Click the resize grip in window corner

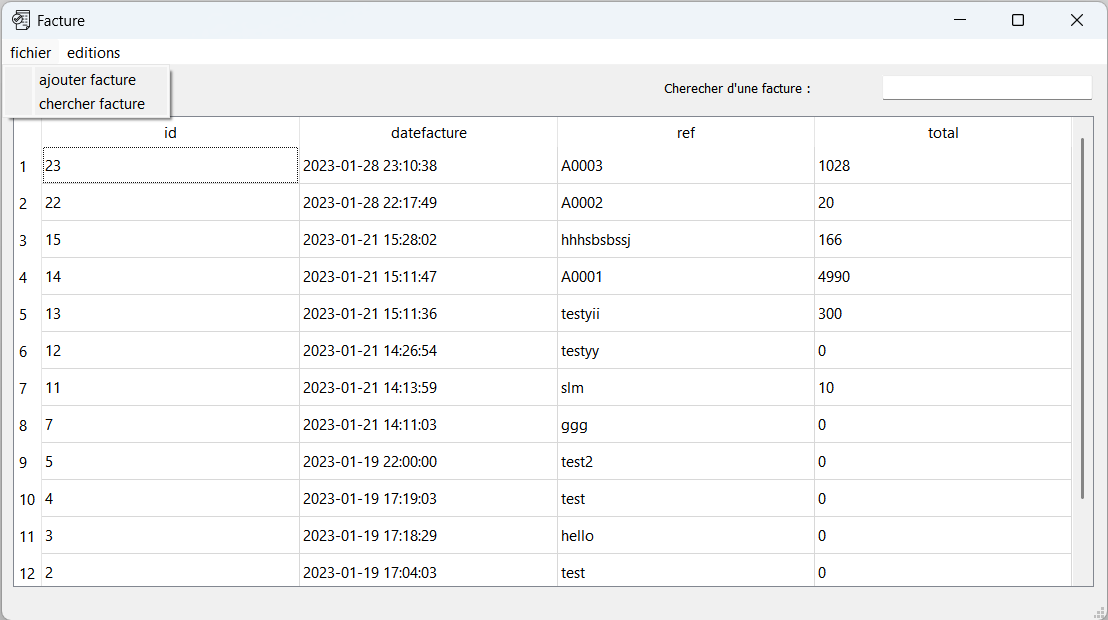pyautogui.click(x=1100, y=612)
